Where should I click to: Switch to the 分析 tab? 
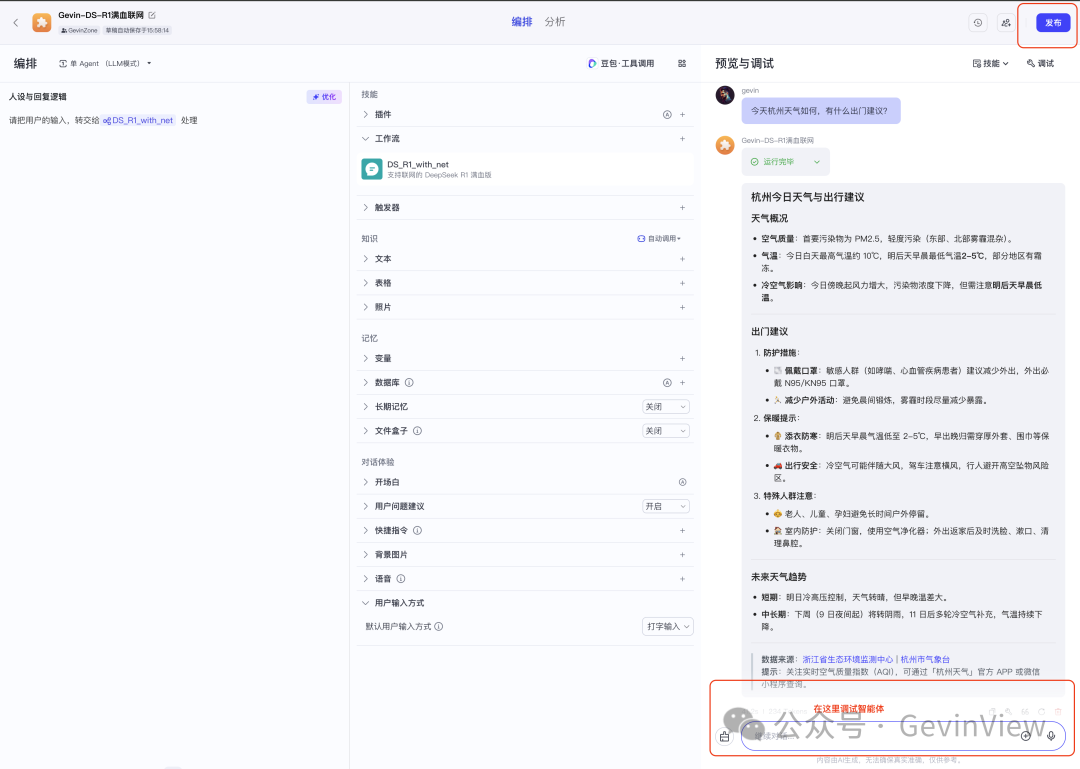[x=554, y=22]
